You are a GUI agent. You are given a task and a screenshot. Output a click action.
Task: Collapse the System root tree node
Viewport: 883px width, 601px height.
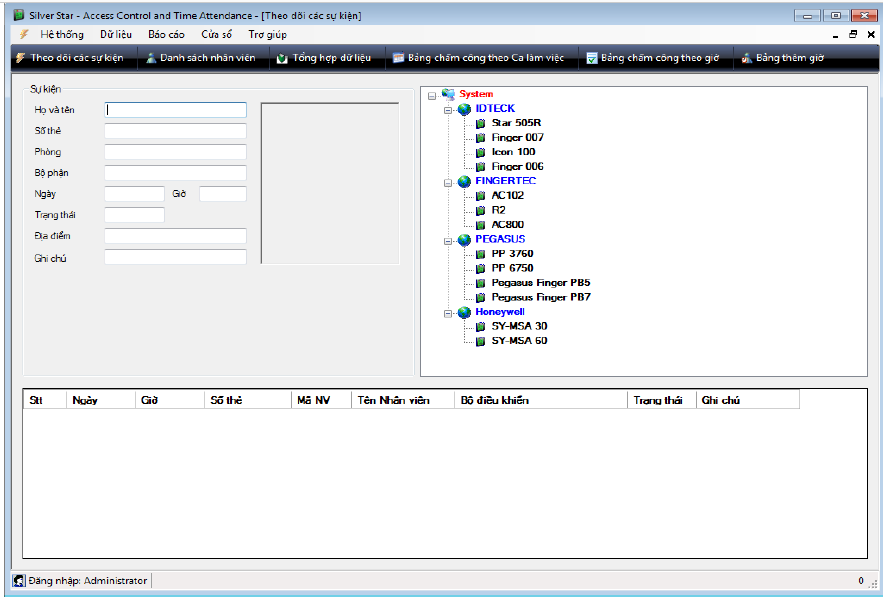pos(431,95)
